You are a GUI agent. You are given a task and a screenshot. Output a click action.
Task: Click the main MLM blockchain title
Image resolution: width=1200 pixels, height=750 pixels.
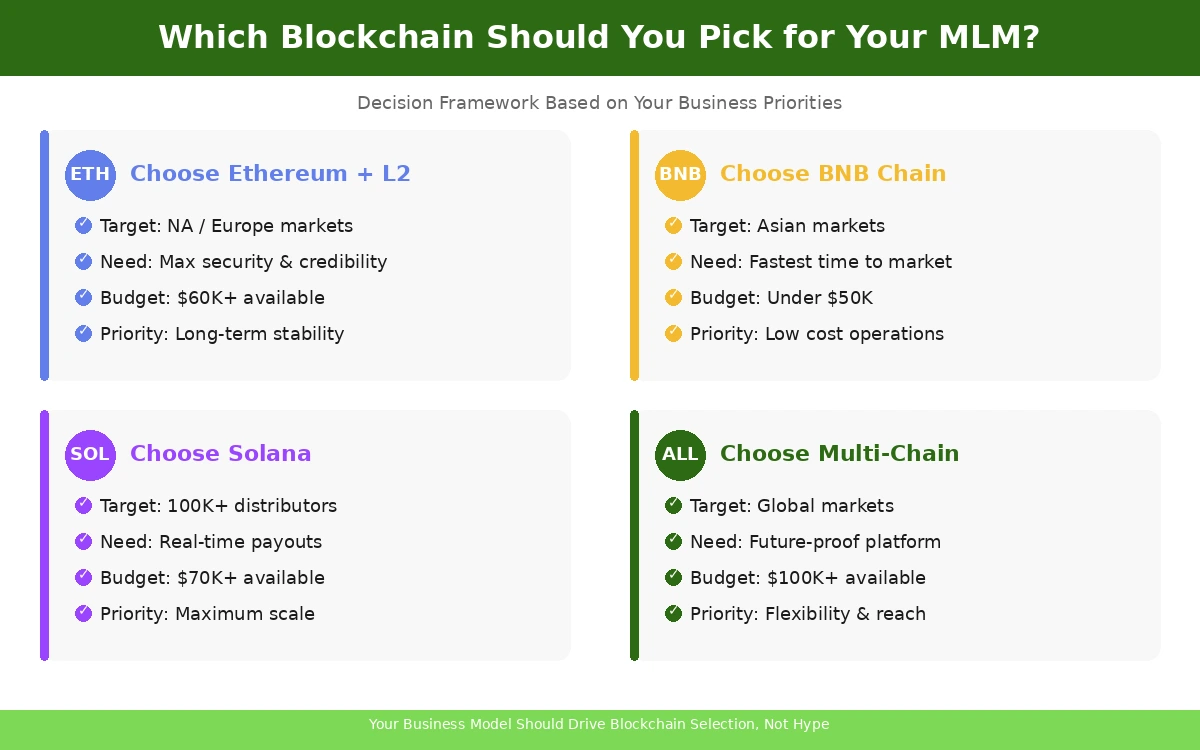599,38
